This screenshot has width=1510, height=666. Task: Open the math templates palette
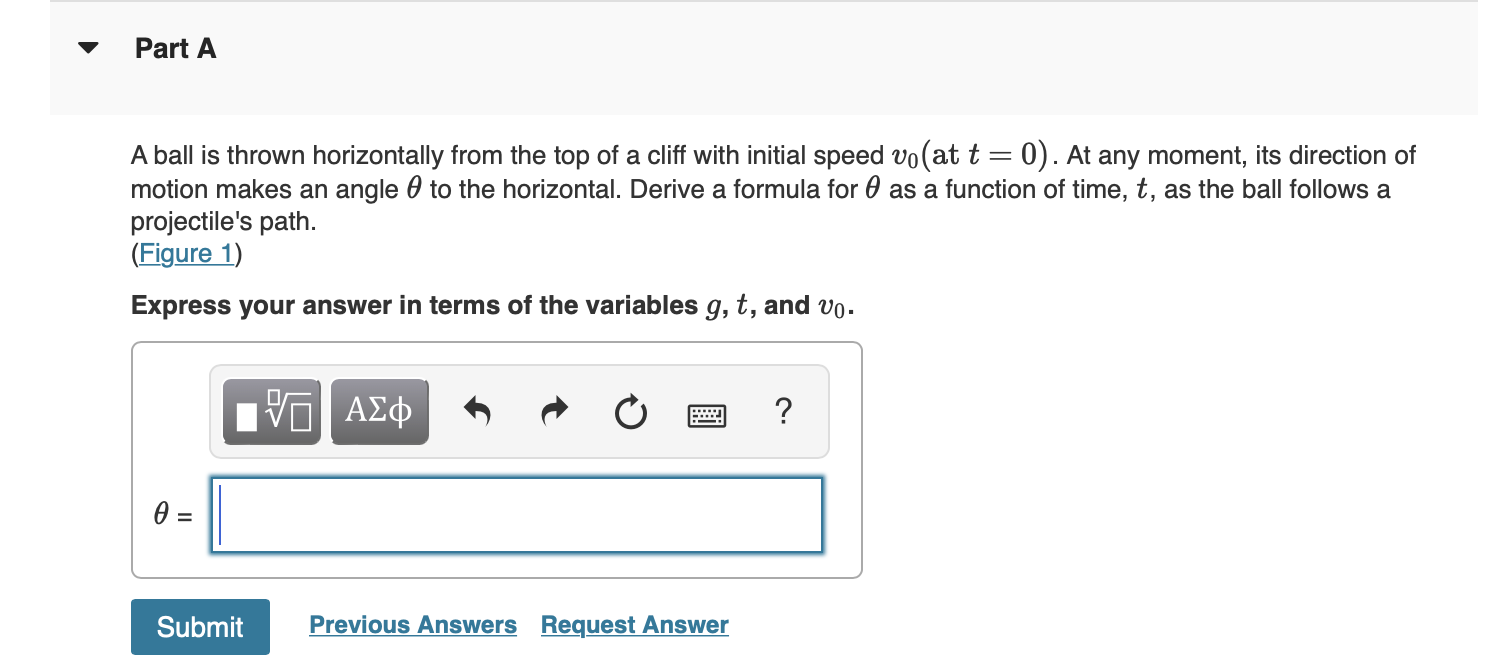[x=269, y=410]
